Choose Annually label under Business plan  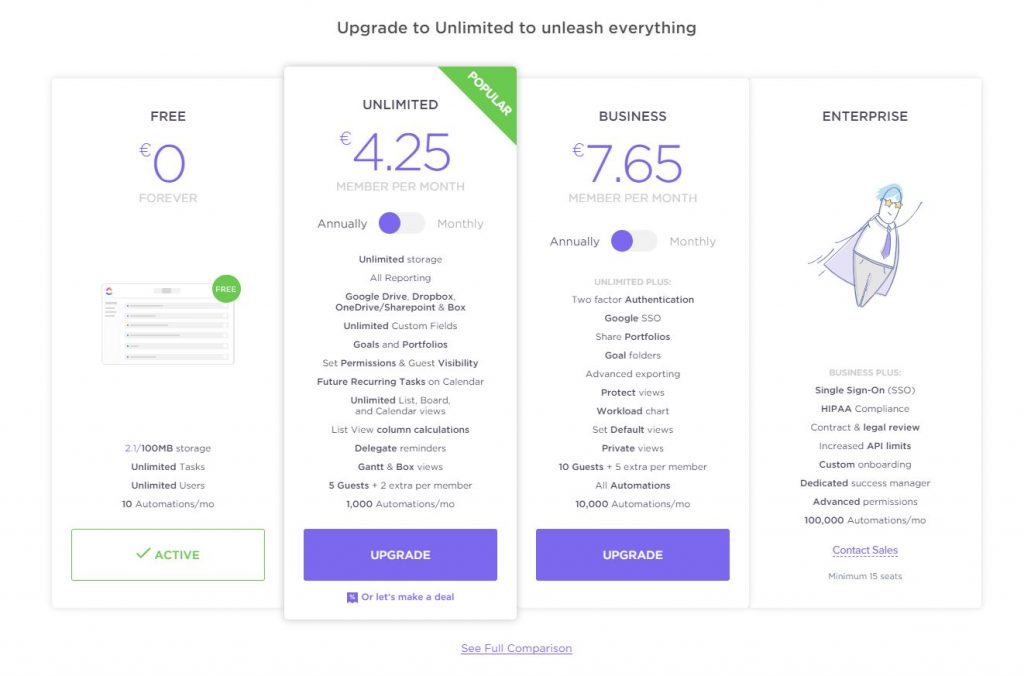pyautogui.click(x=575, y=241)
